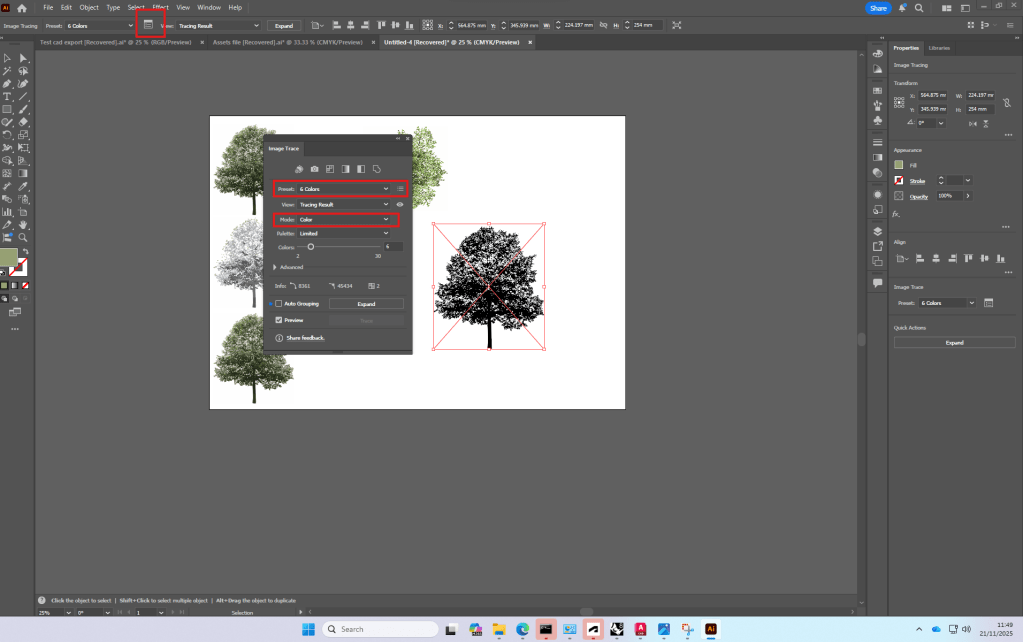Click the Expand button under Quick Actions
1023x642 pixels.
[x=954, y=342]
